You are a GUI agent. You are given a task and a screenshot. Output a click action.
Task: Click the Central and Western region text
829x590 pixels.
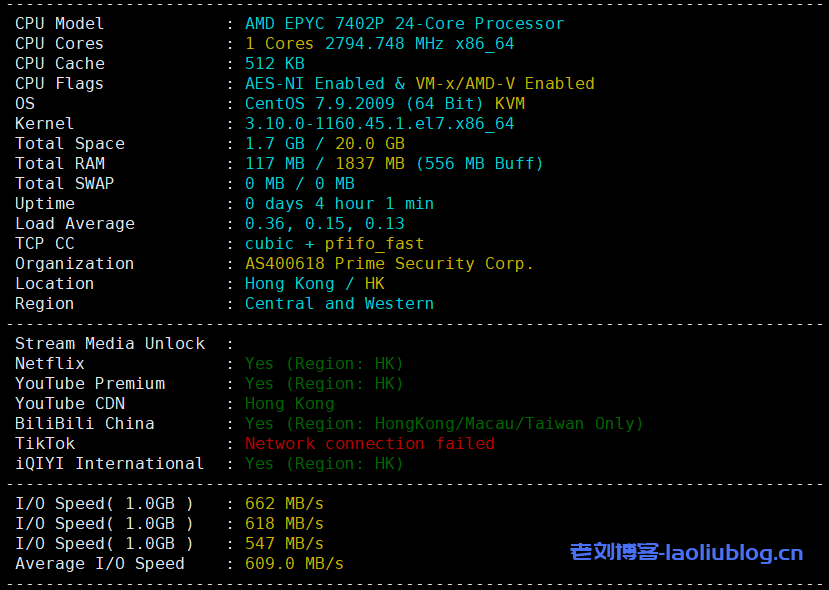coord(339,303)
